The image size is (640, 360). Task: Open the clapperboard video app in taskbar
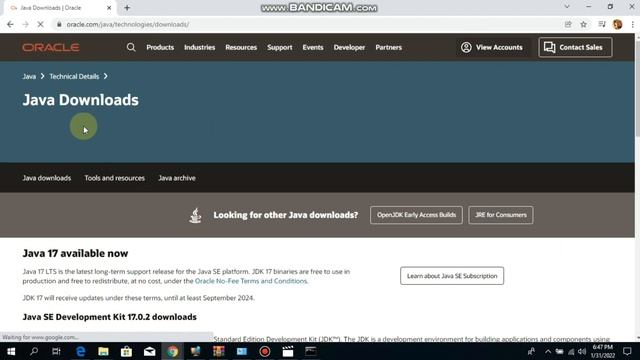point(288,351)
